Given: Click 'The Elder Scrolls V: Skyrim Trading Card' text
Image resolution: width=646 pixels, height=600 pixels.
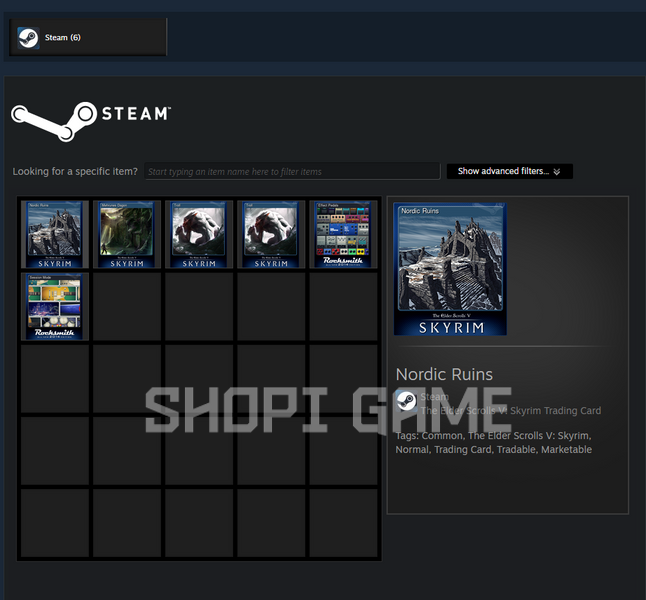Looking at the screenshot, I should tap(511, 410).
